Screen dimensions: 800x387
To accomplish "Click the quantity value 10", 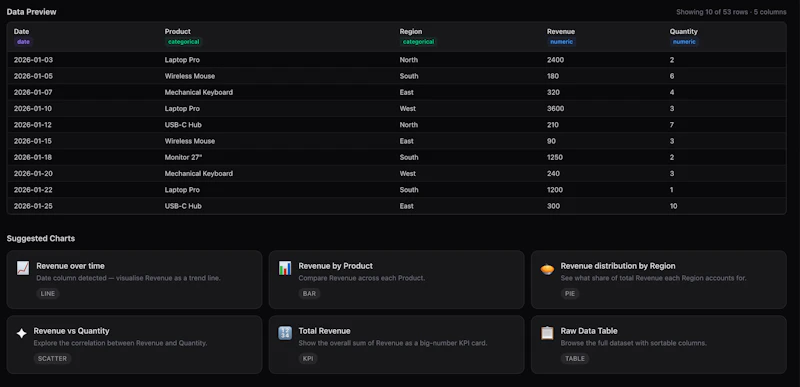I will coord(673,207).
